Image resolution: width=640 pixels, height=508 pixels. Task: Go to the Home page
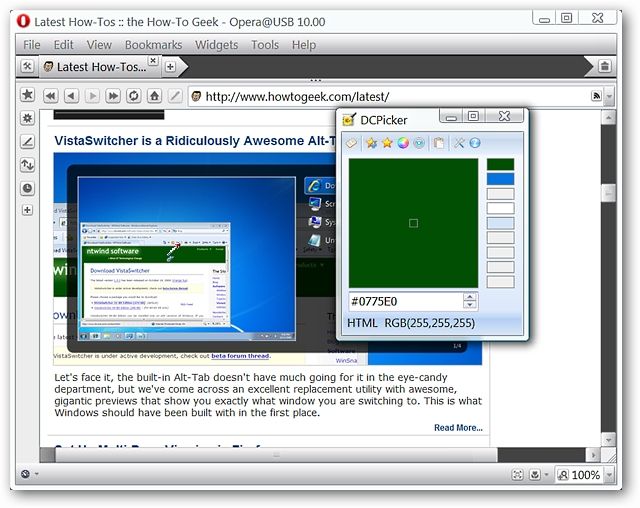tap(154, 96)
